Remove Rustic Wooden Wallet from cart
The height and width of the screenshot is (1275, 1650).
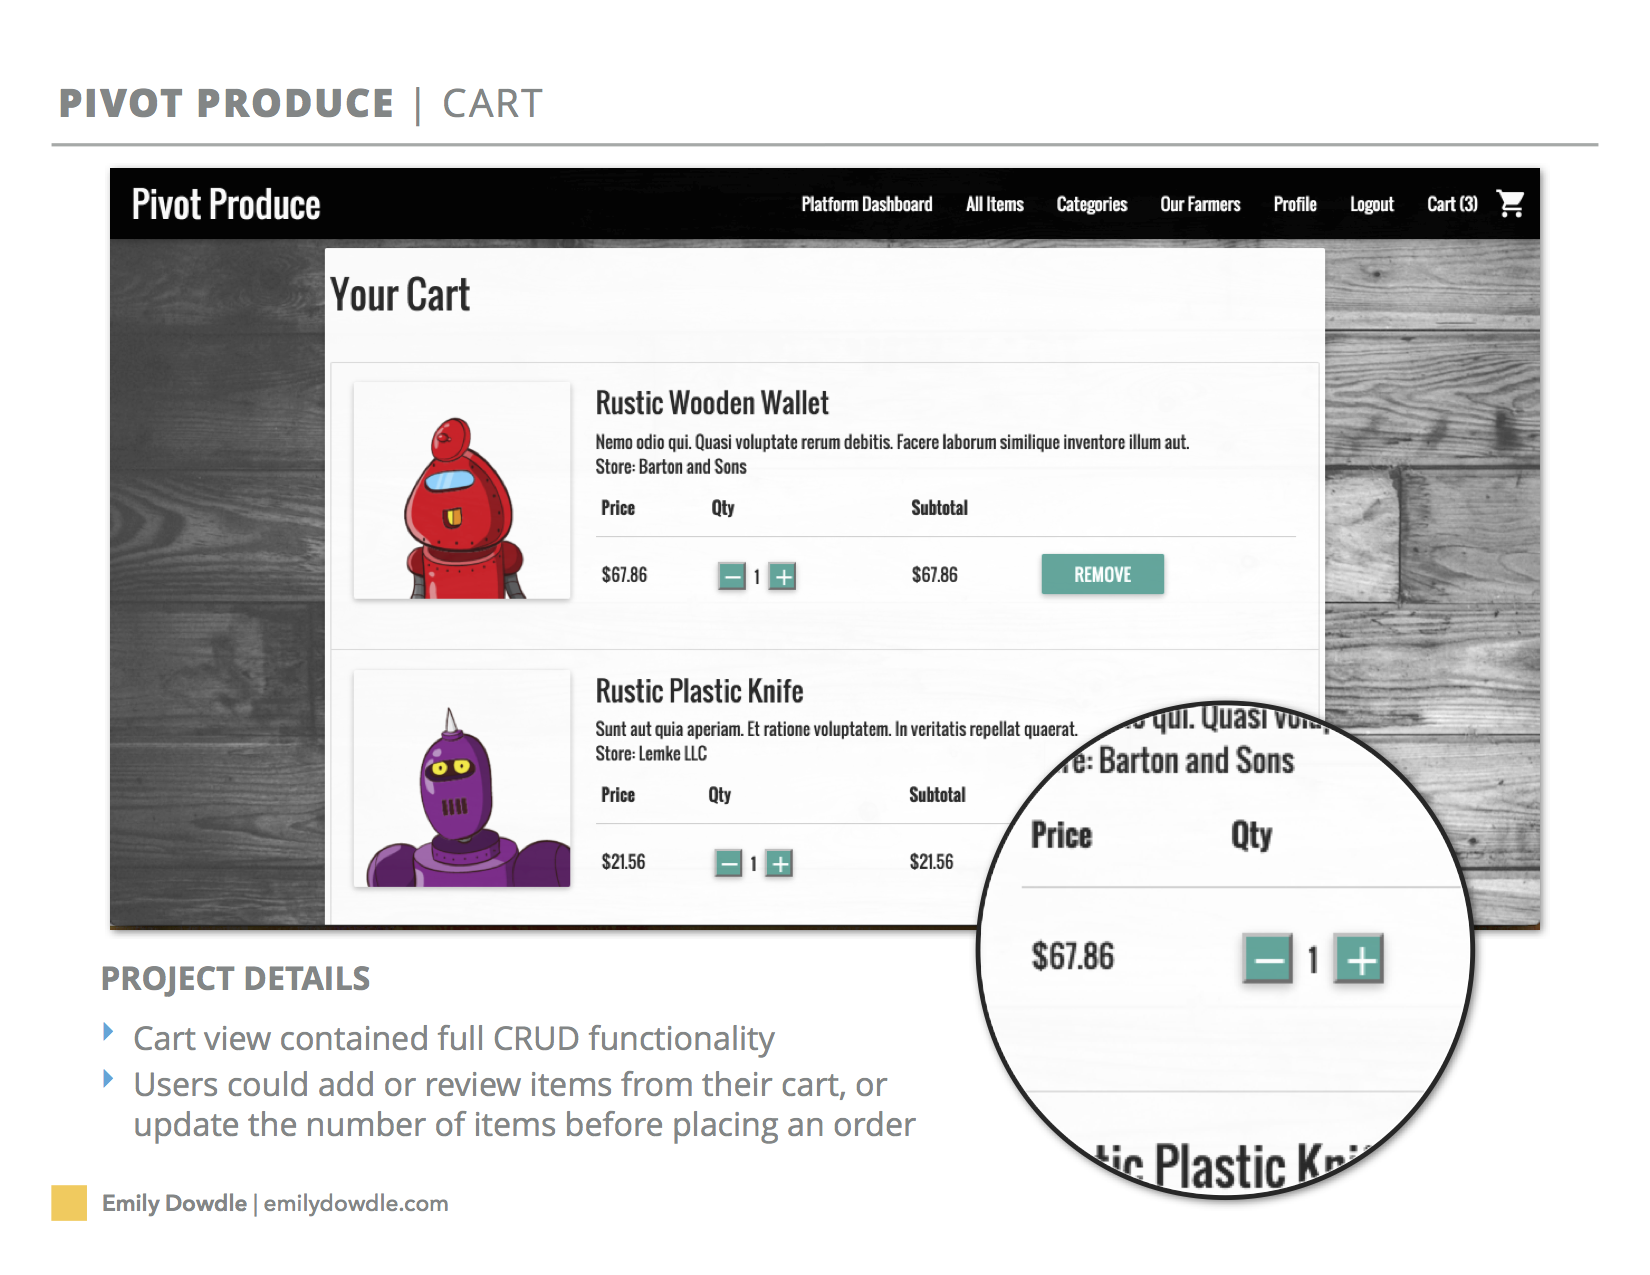tap(1103, 574)
